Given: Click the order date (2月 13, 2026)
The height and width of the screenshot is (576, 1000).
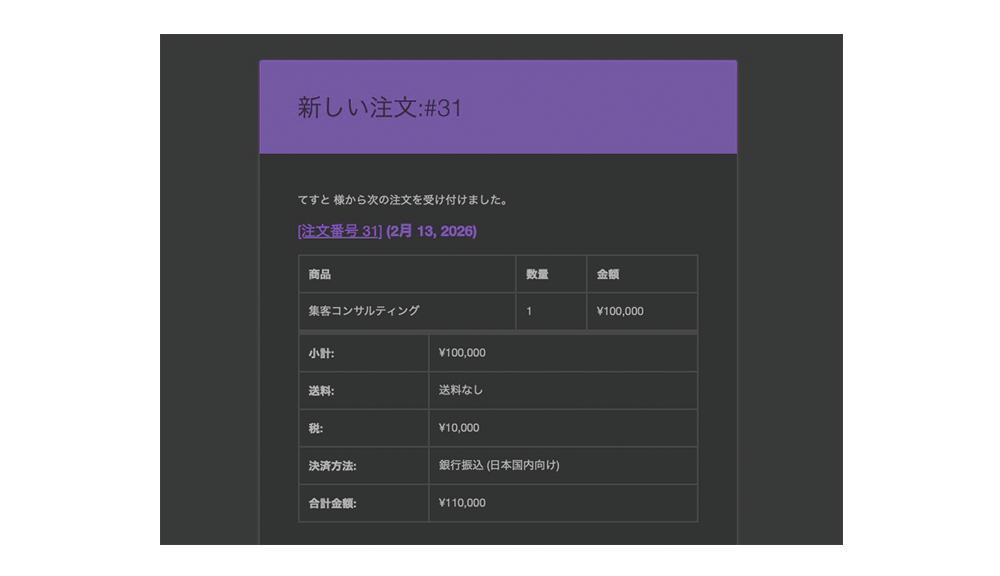Looking at the screenshot, I should [431, 231].
